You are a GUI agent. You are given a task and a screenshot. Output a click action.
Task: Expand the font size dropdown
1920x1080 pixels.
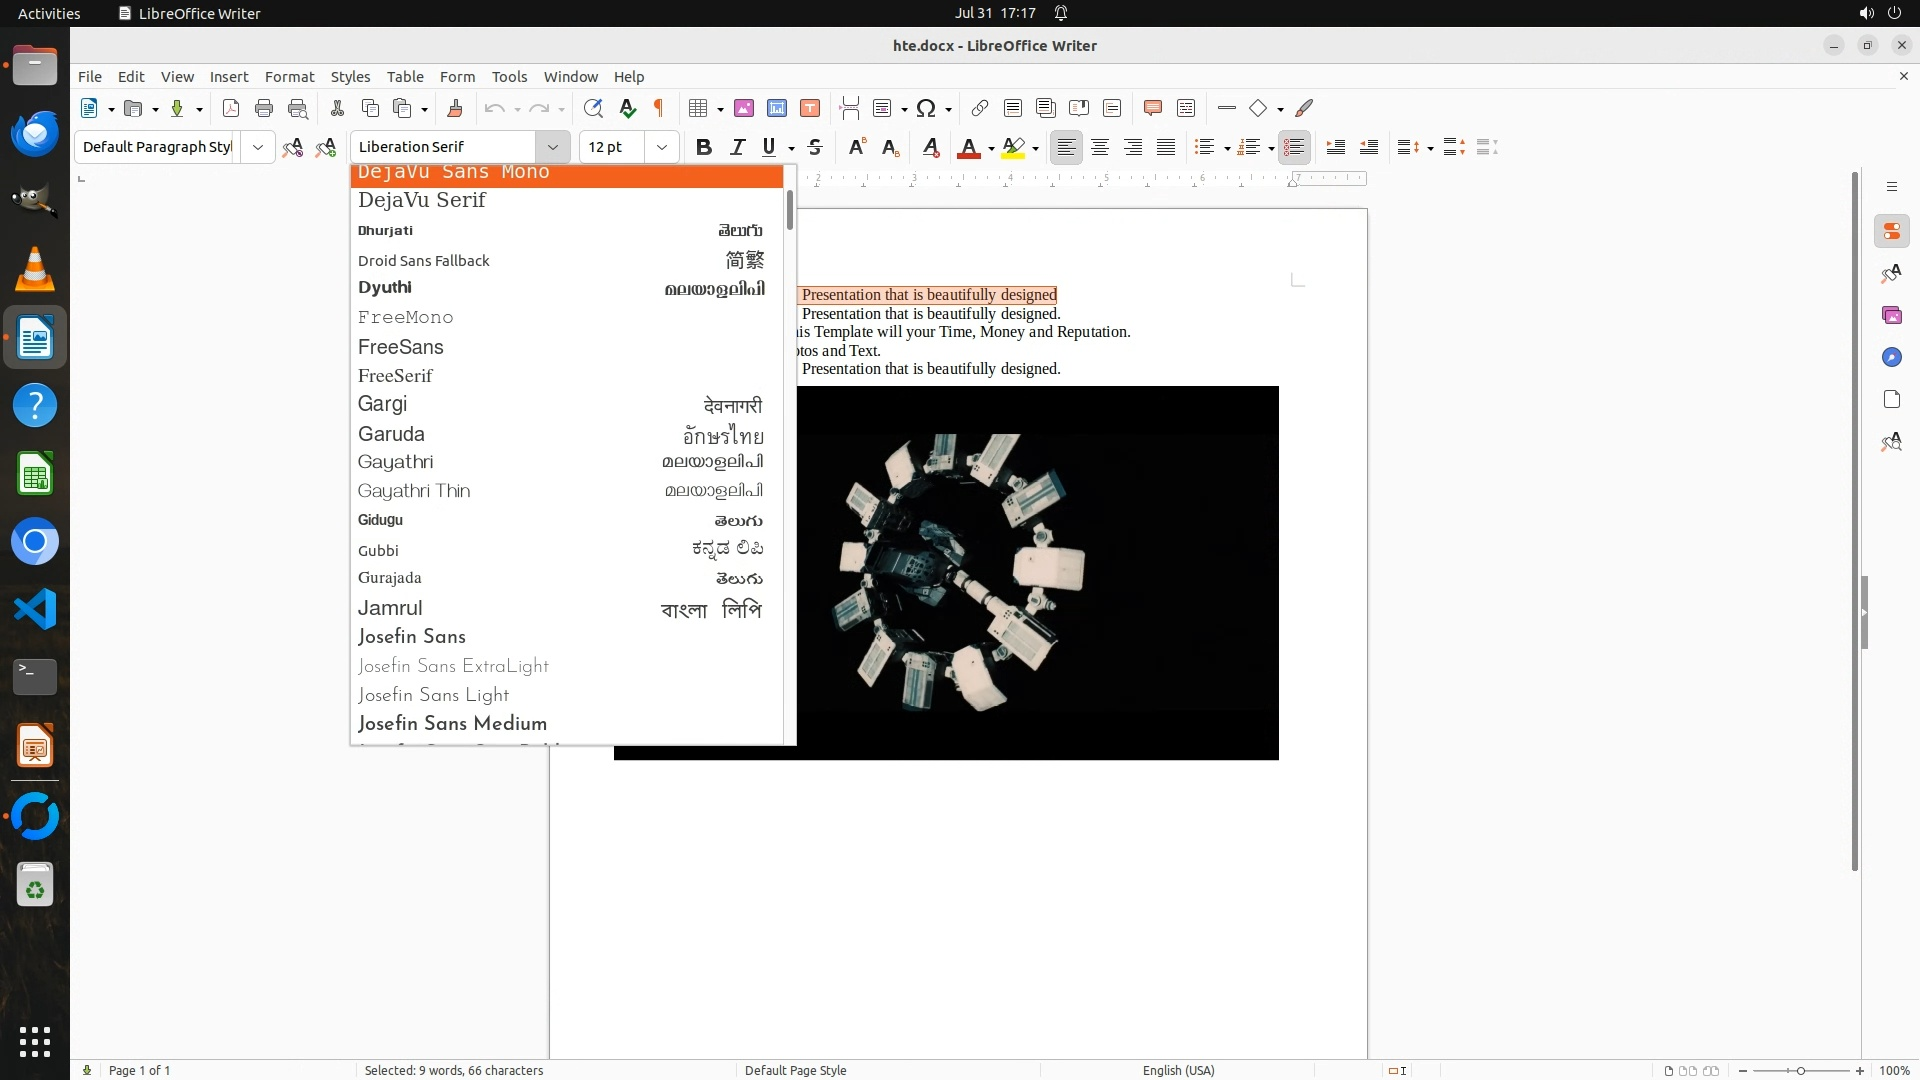point(661,147)
